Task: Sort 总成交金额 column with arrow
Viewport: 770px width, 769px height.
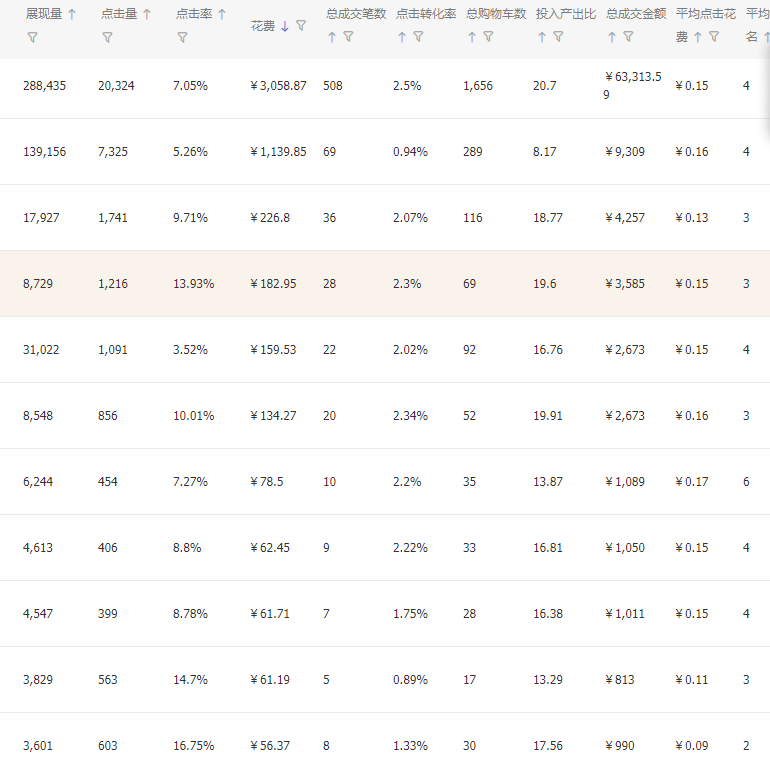Action: [x=612, y=37]
